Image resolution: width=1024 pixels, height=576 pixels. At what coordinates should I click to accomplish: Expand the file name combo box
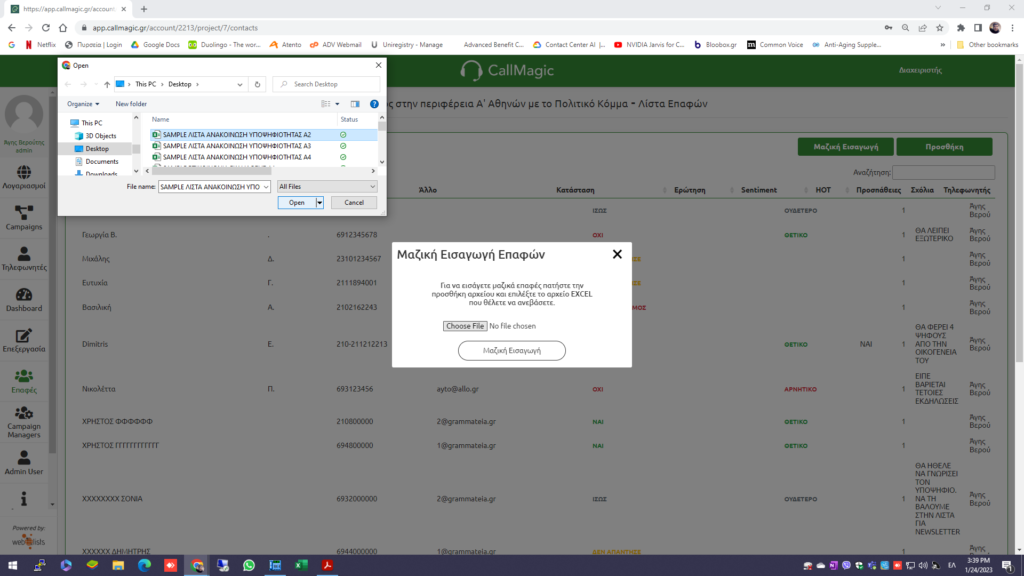click(x=268, y=186)
